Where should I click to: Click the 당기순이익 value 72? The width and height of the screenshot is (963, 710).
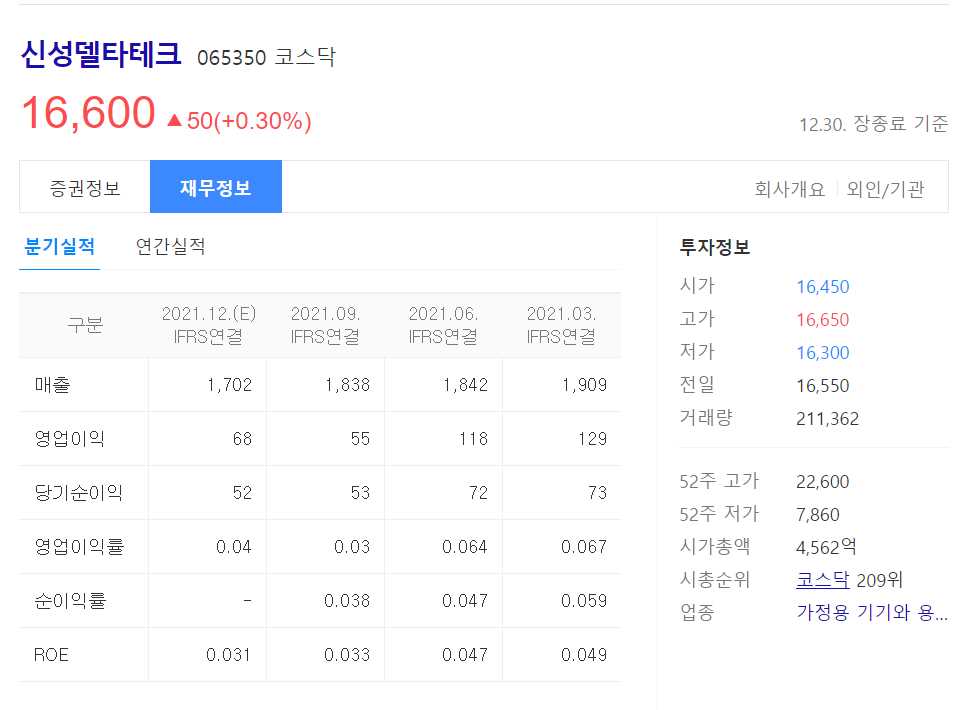pos(478,493)
